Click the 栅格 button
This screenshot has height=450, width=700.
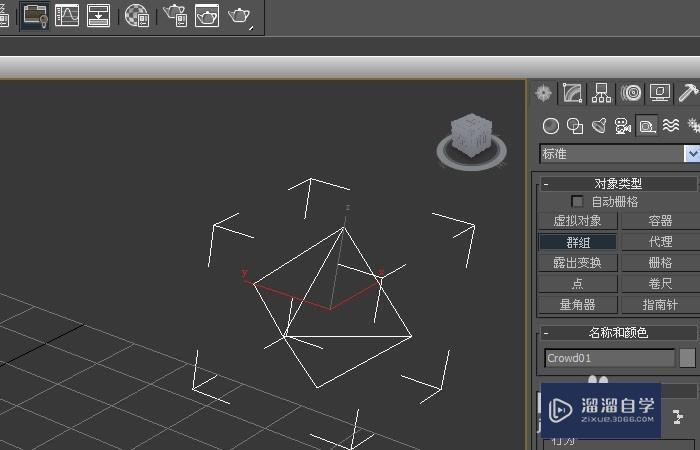pyautogui.click(x=660, y=262)
